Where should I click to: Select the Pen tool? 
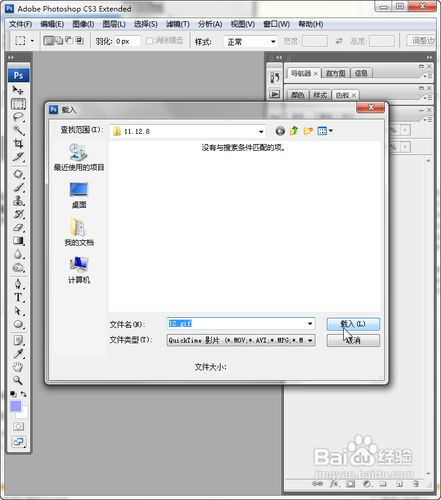18,284
